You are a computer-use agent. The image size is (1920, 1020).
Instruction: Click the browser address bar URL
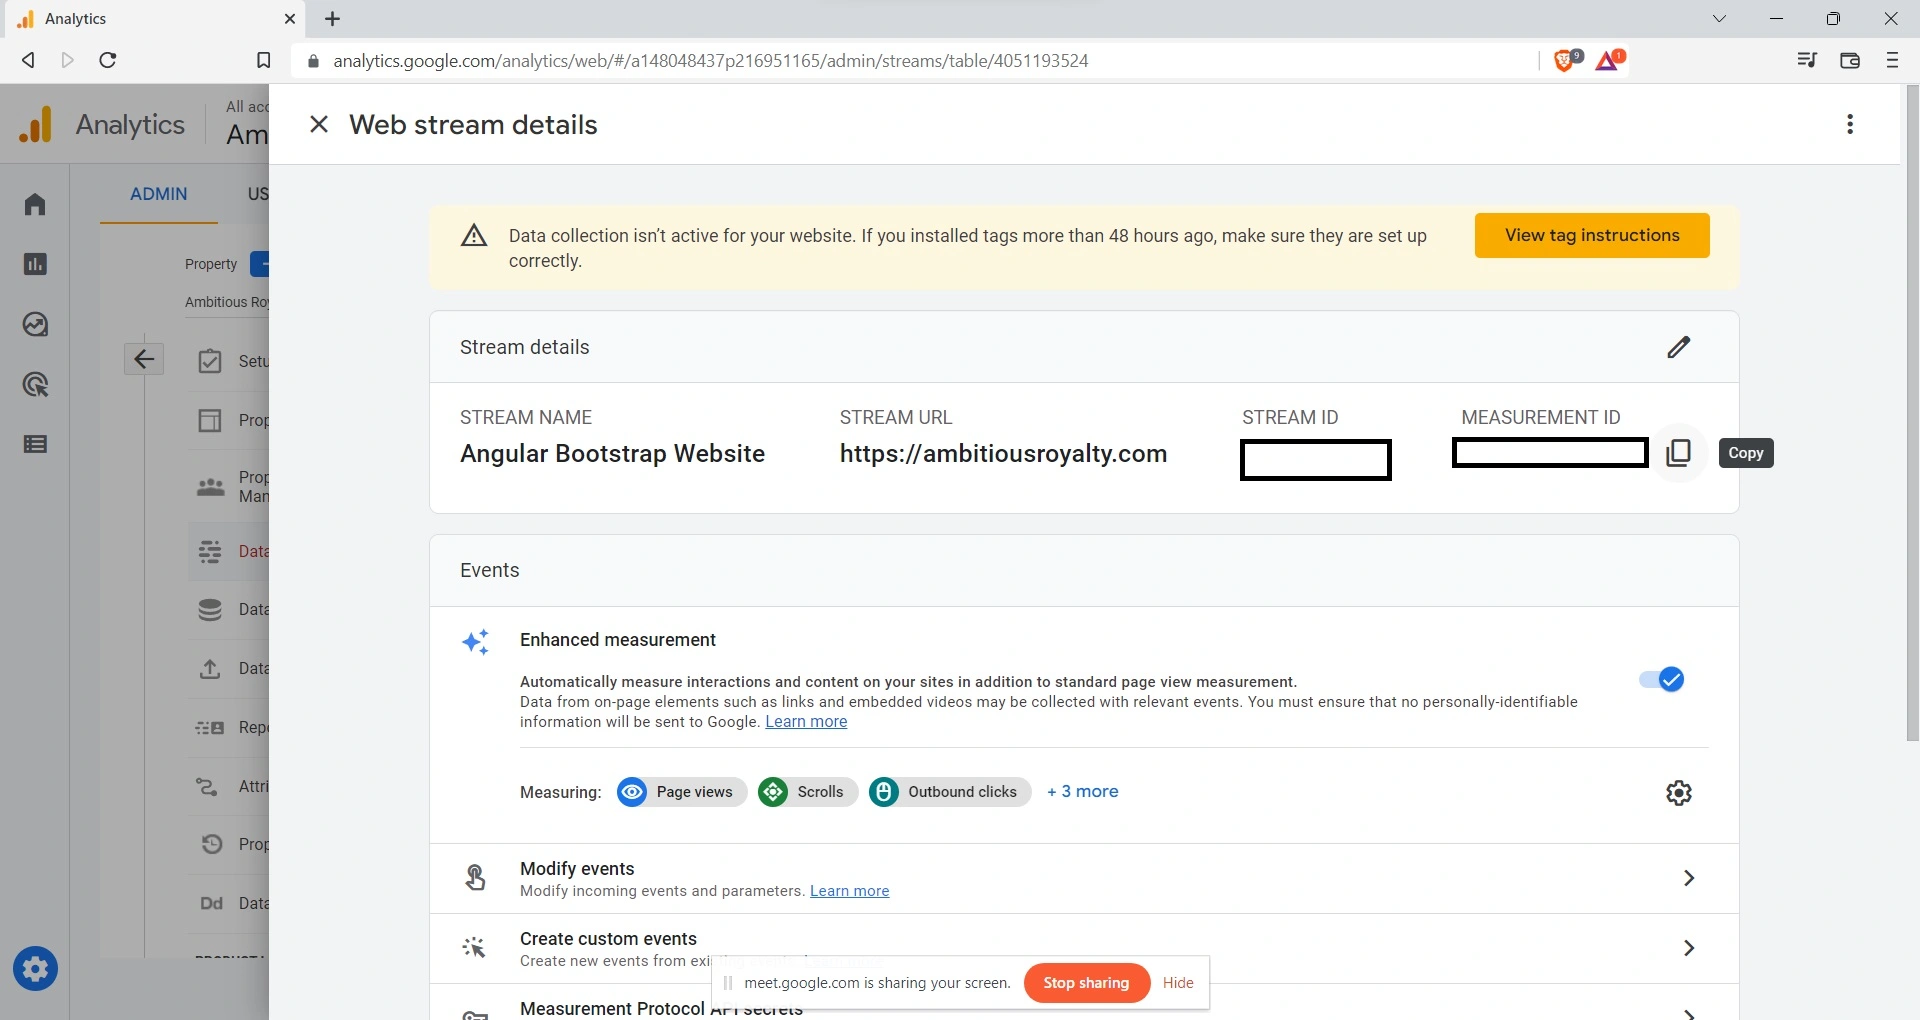coord(710,61)
